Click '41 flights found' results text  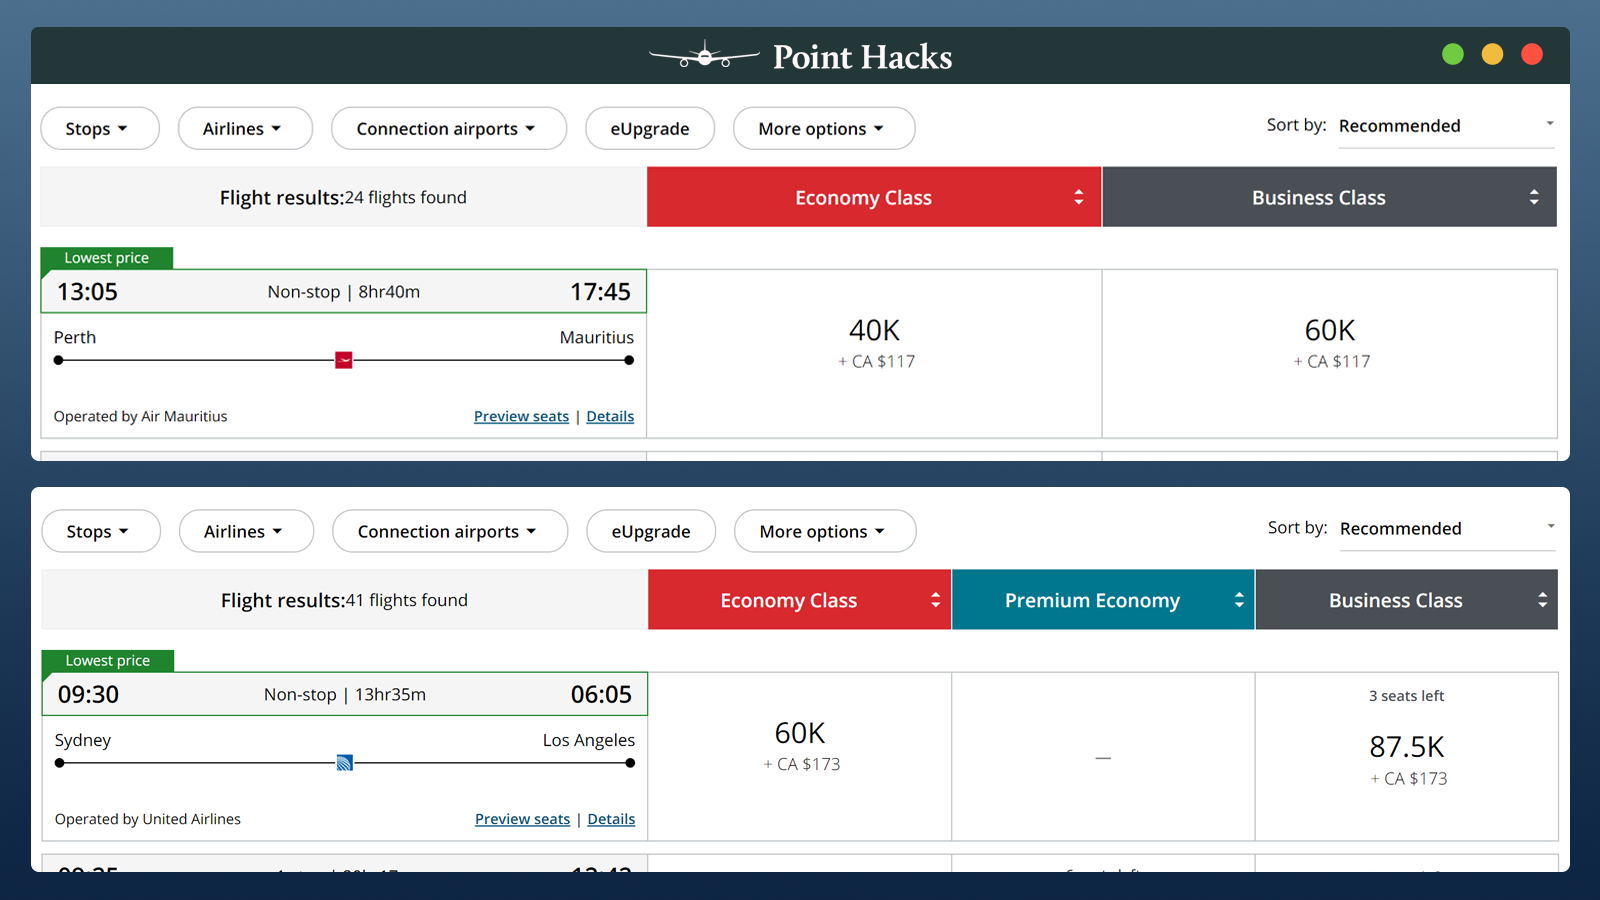pyautogui.click(x=406, y=600)
